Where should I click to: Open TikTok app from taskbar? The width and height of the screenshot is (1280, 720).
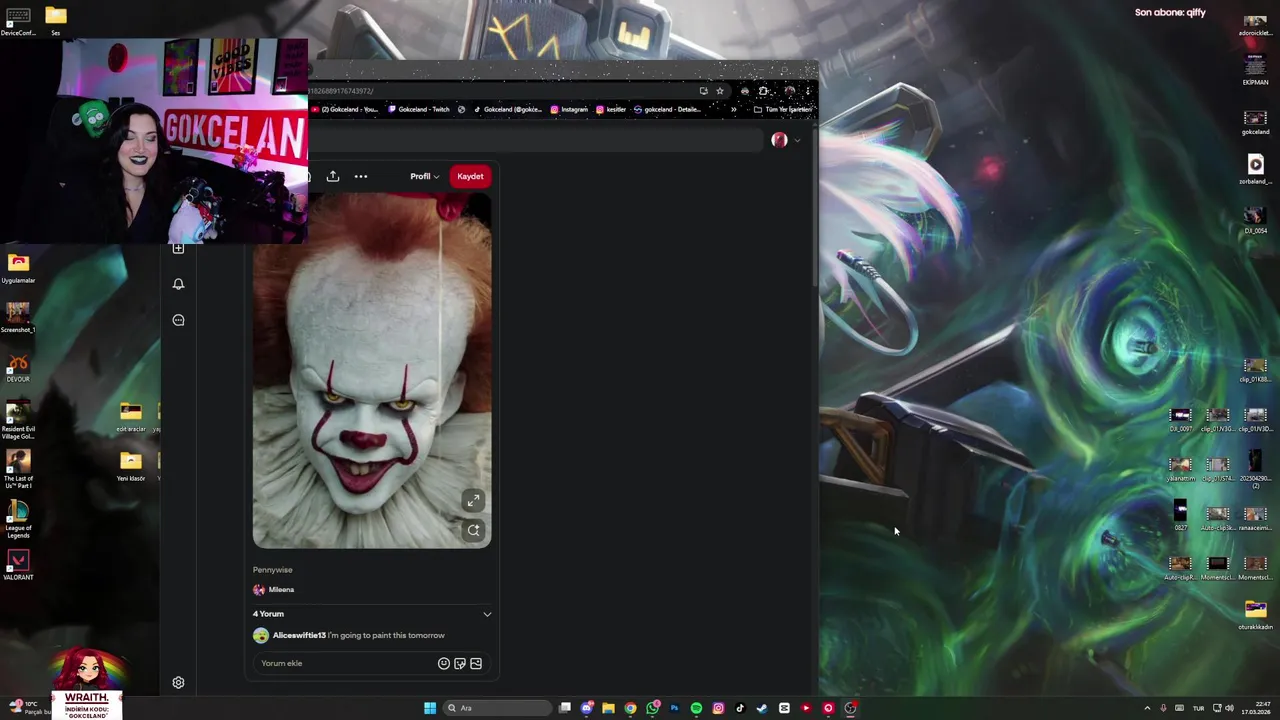(740, 708)
